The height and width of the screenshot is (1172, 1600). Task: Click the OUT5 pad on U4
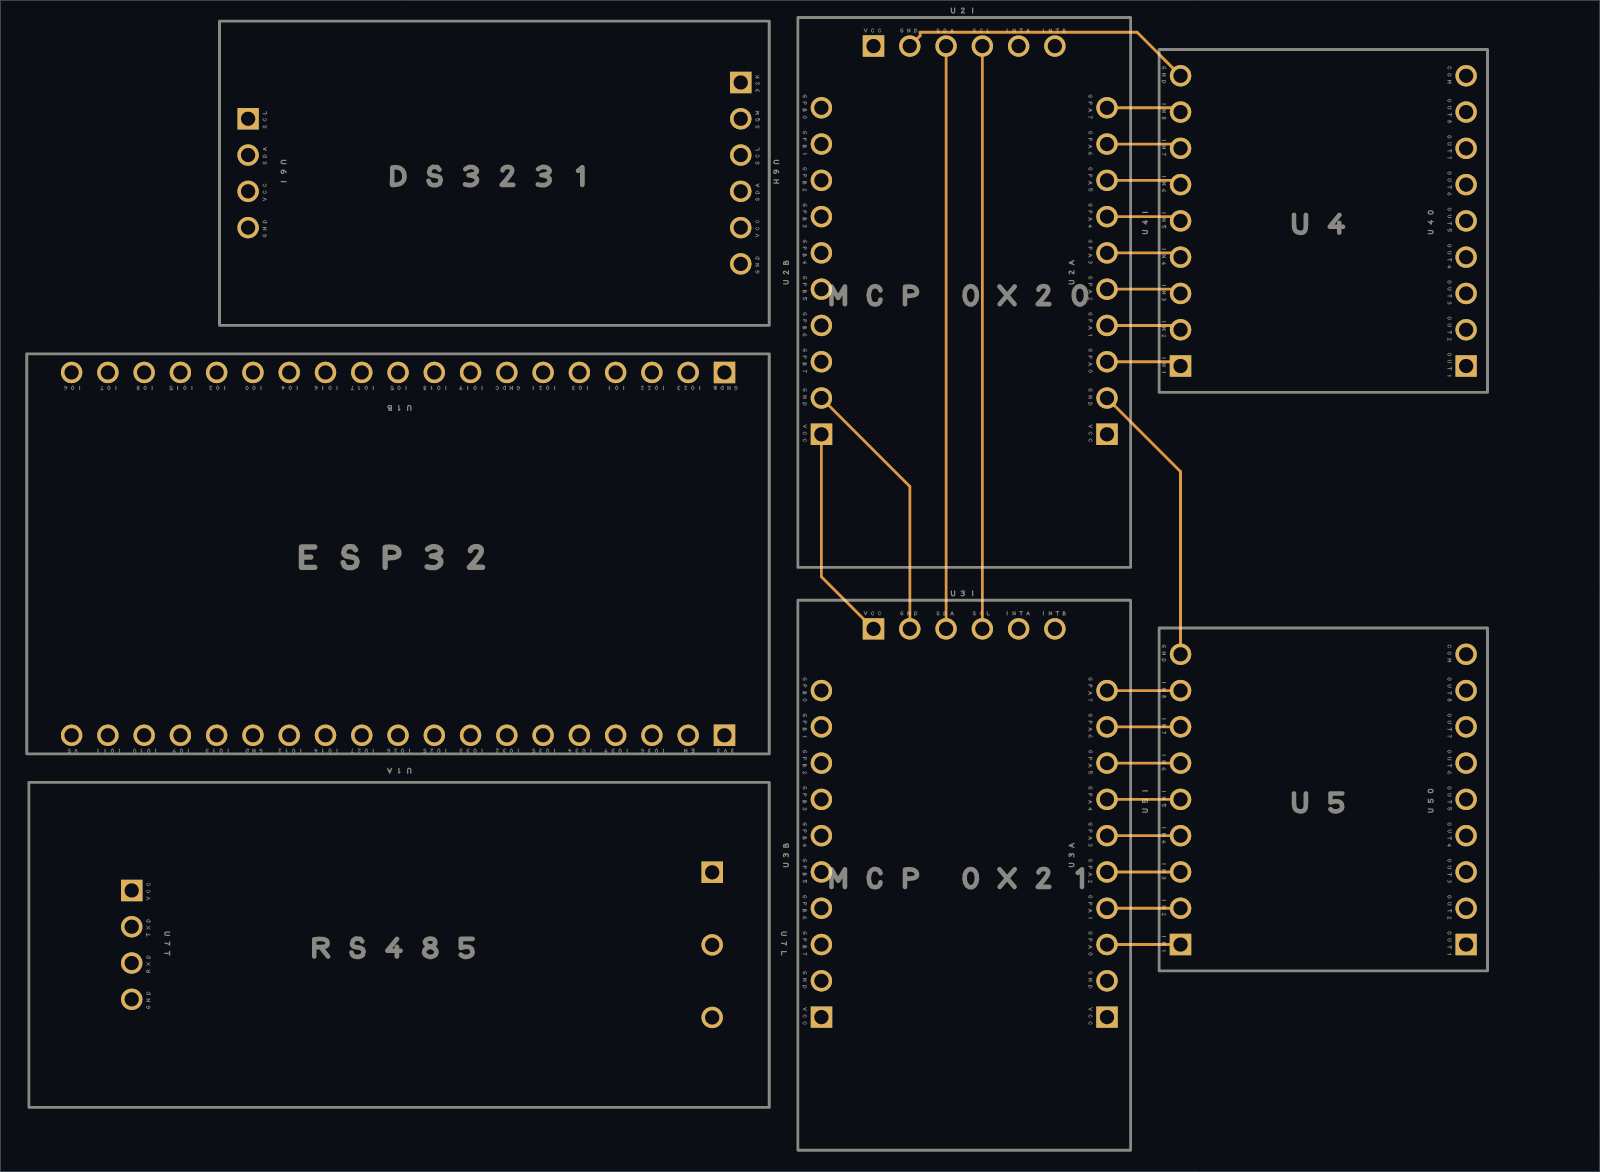tap(1466, 221)
